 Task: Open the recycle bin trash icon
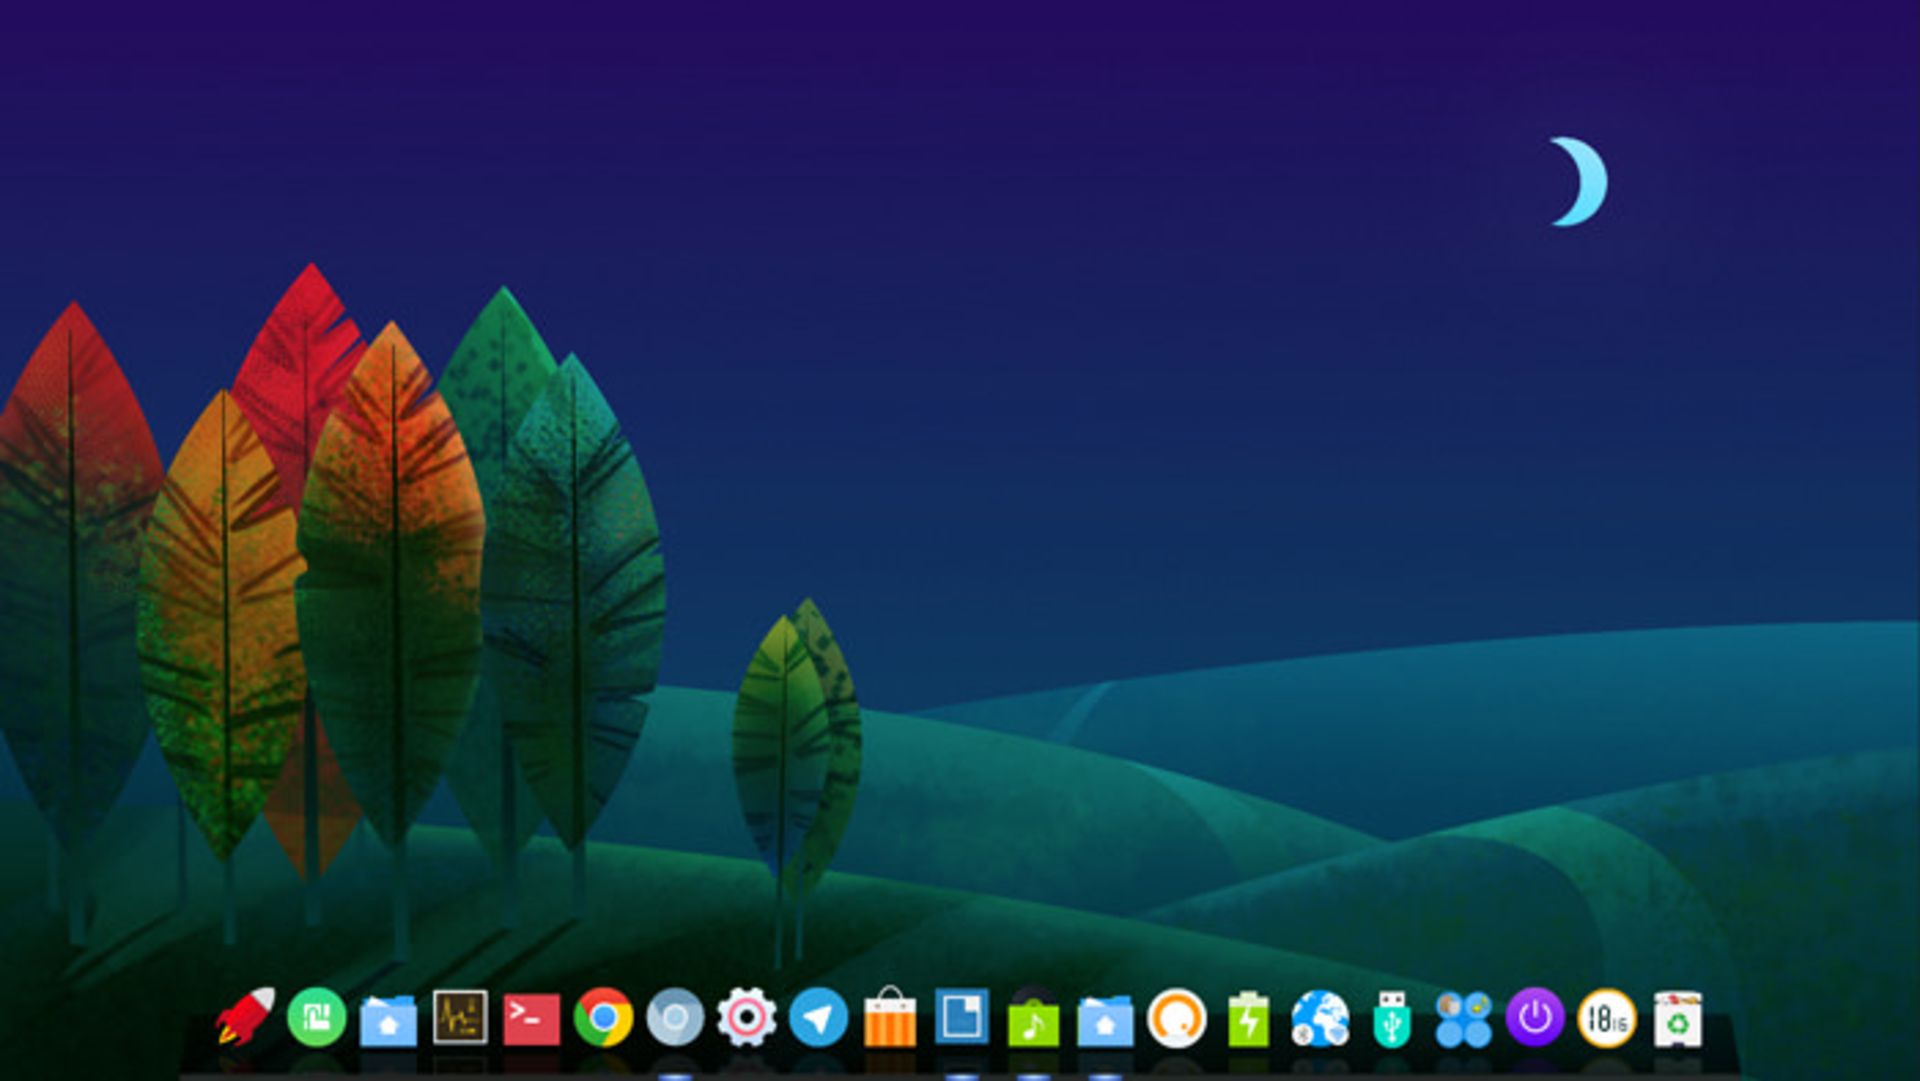click(1678, 1020)
